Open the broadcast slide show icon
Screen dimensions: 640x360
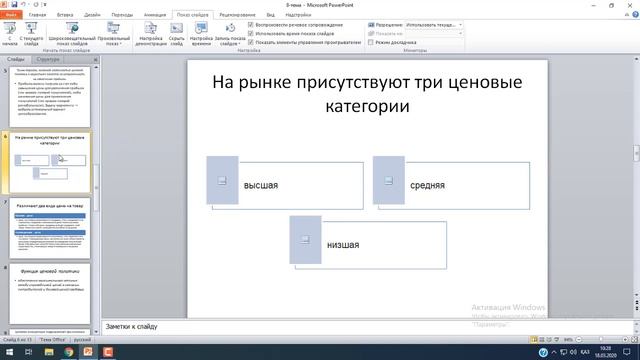pos(72,28)
